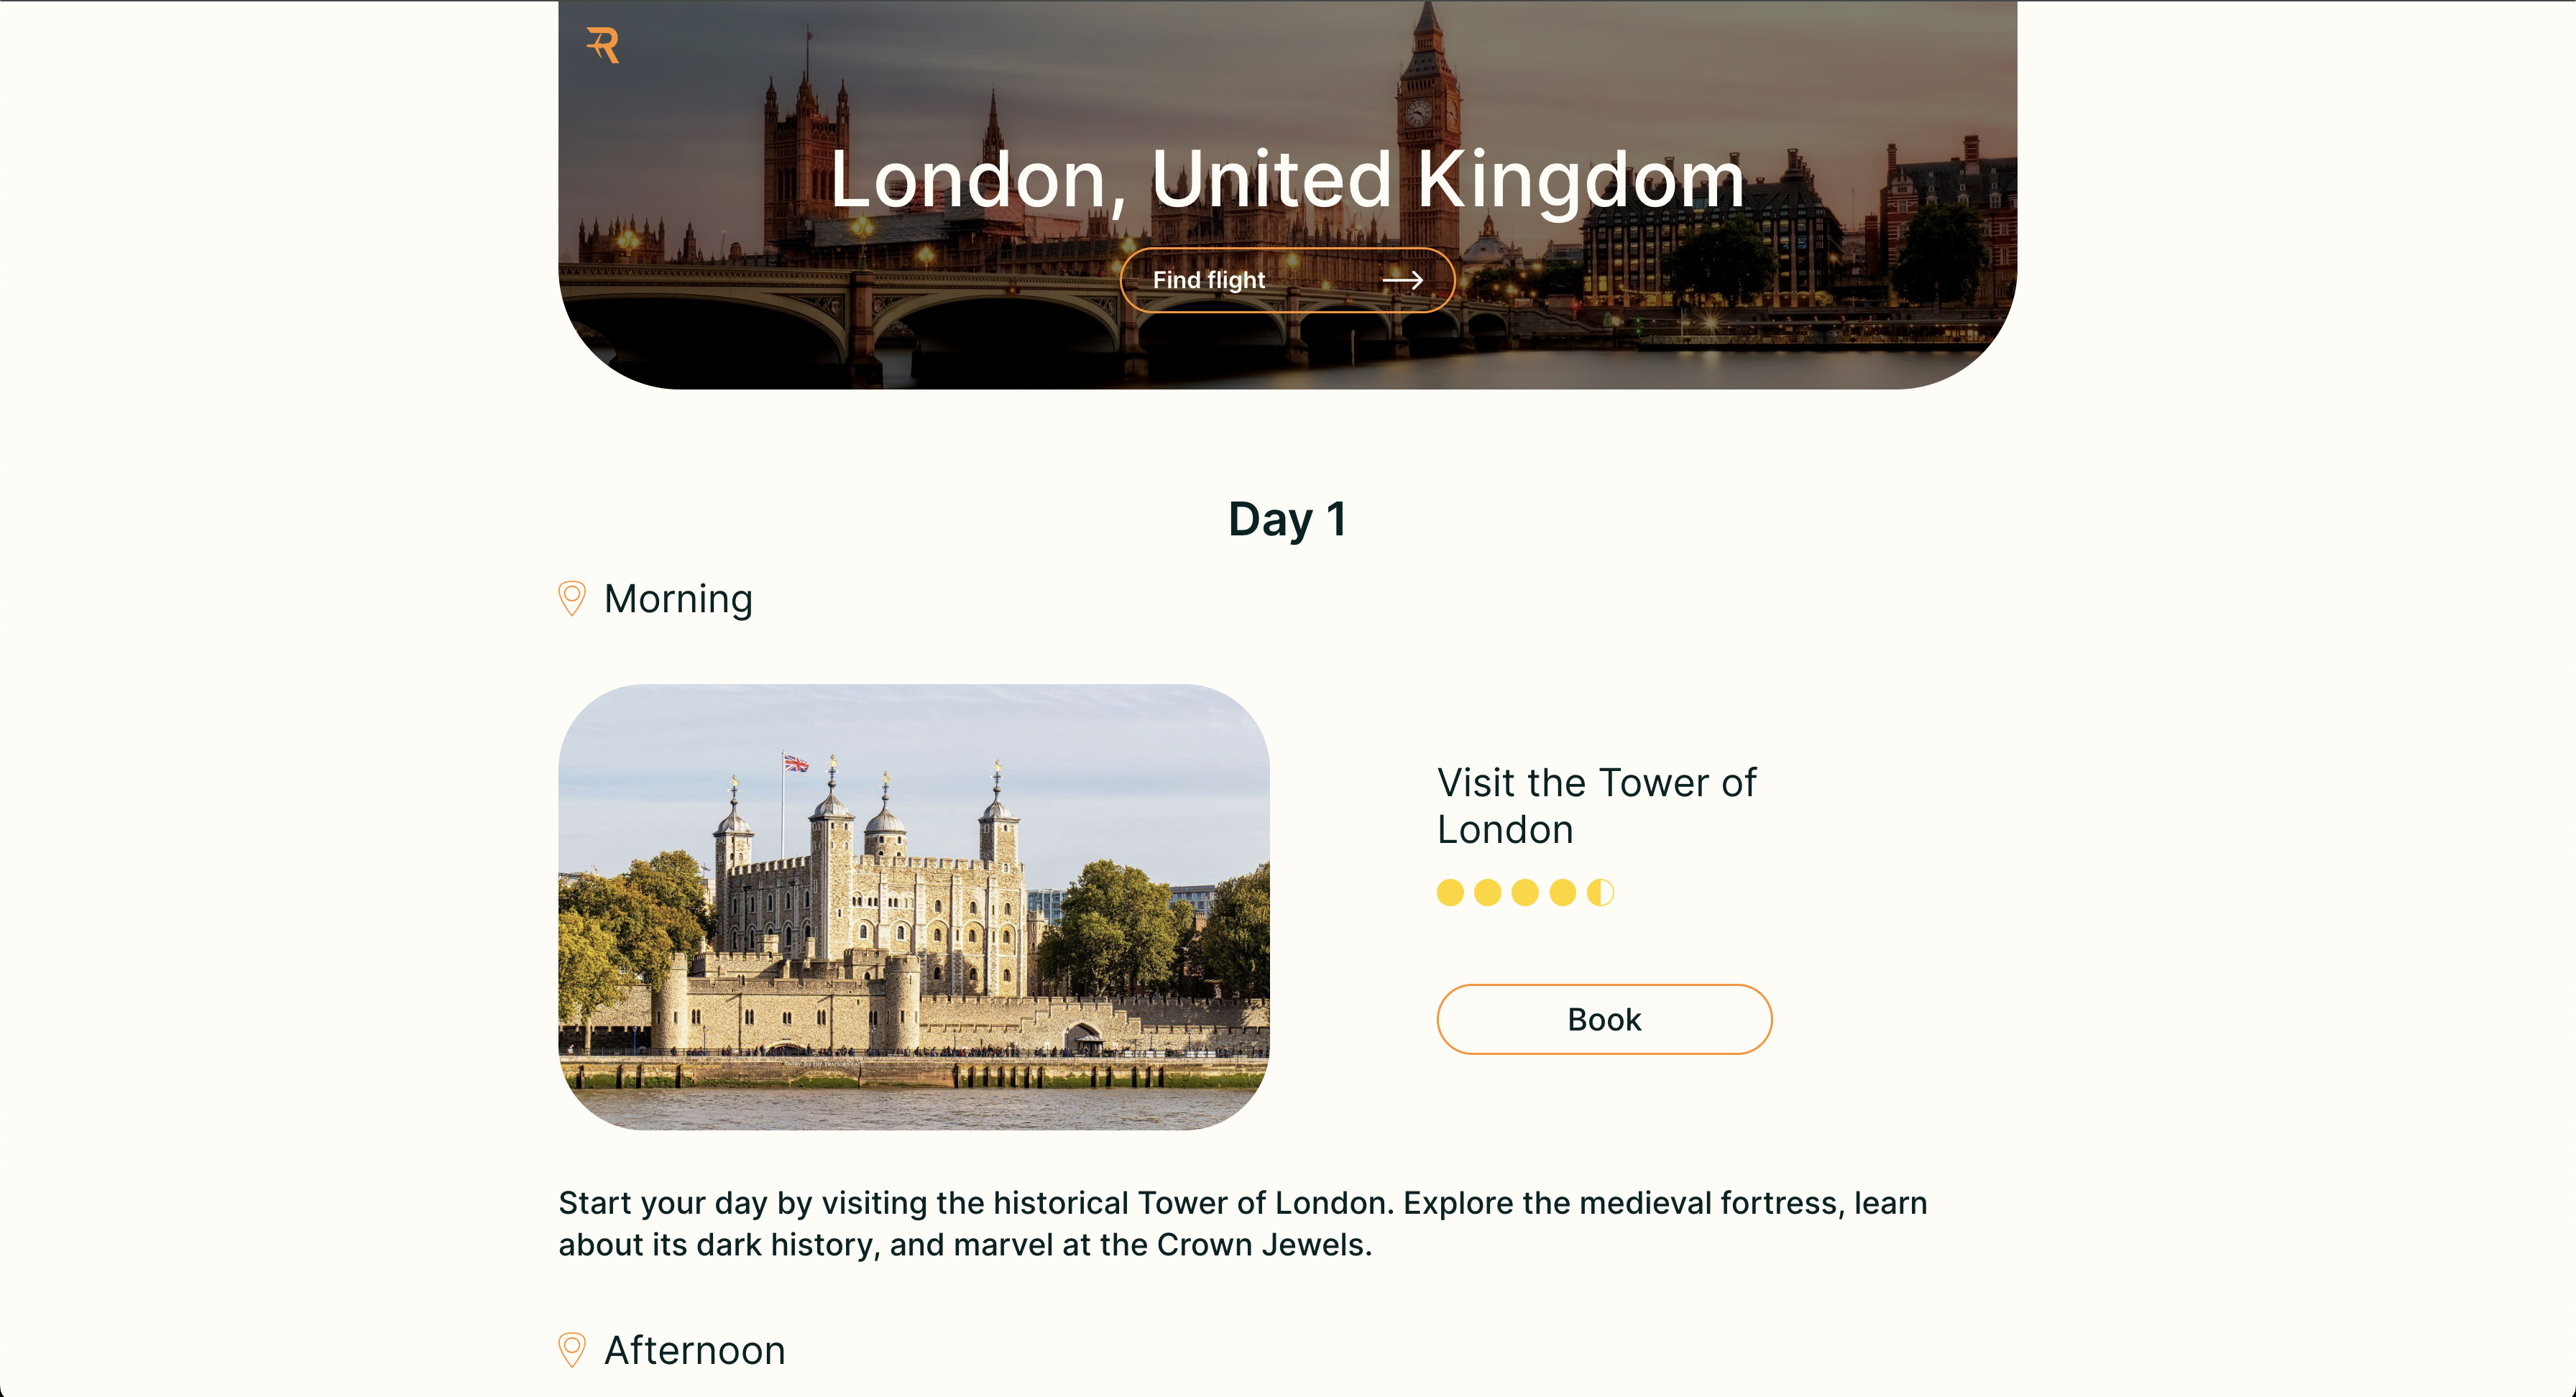Click the fourth yellow rating dot

click(x=1563, y=892)
